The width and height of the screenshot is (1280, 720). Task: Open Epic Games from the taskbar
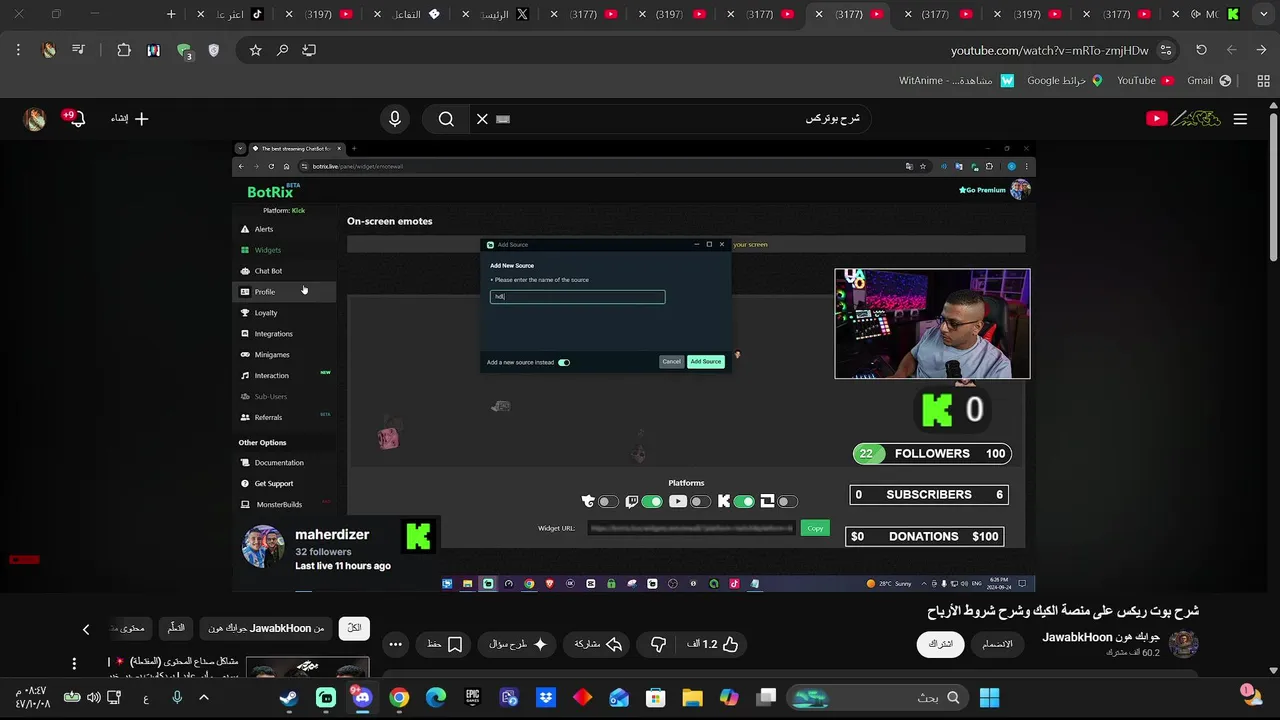pyautogui.click(x=472, y=698)
